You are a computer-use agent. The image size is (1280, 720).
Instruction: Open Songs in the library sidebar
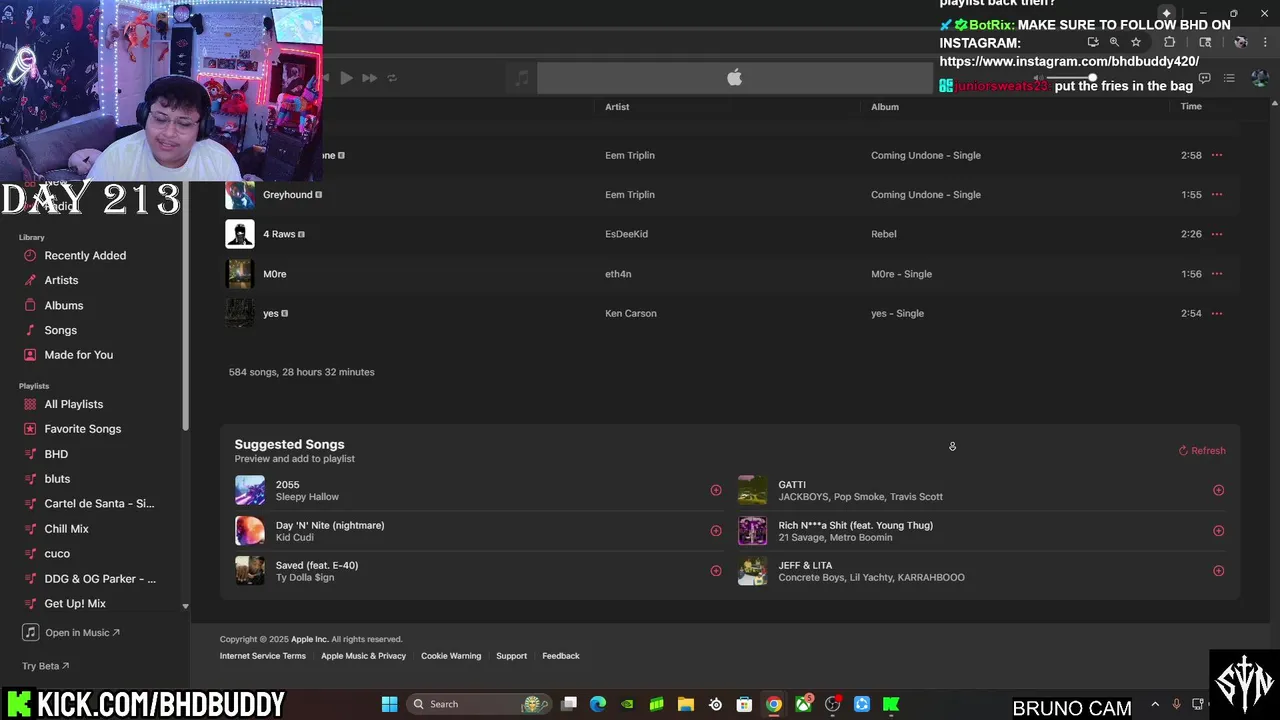point(60,330)
